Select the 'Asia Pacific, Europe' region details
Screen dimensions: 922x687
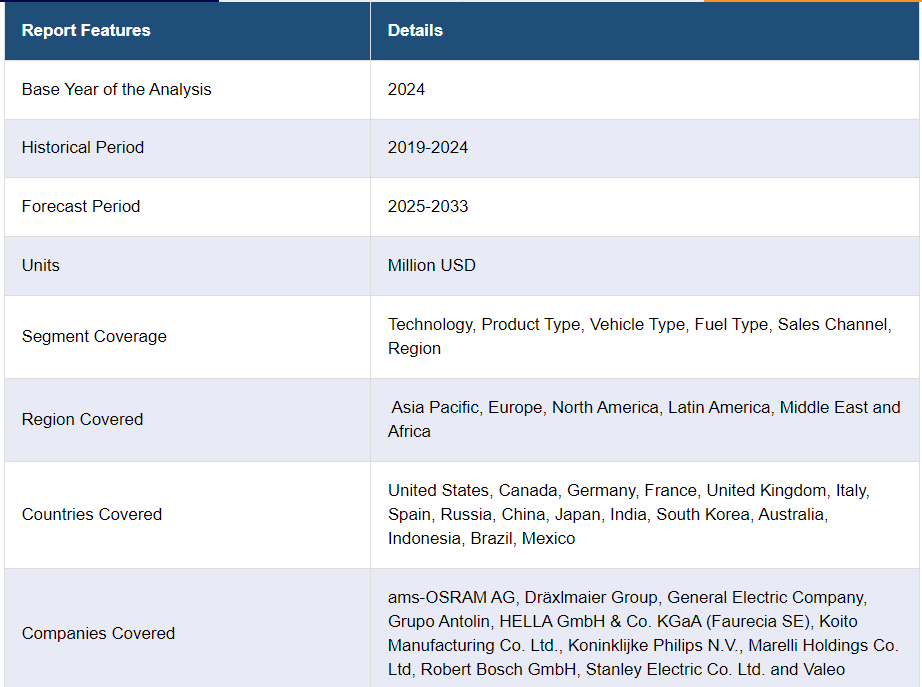click(x=644, y=419)
